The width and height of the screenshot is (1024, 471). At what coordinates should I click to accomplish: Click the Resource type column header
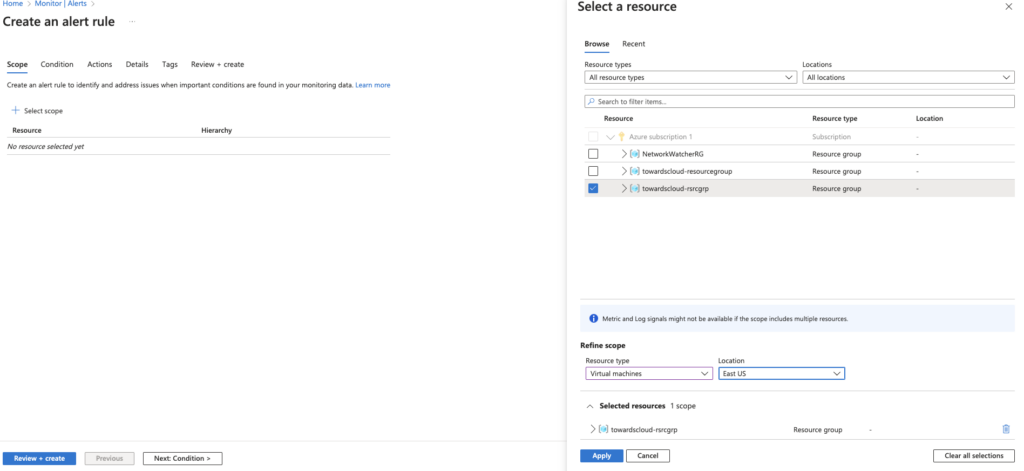tap(835, 119)
